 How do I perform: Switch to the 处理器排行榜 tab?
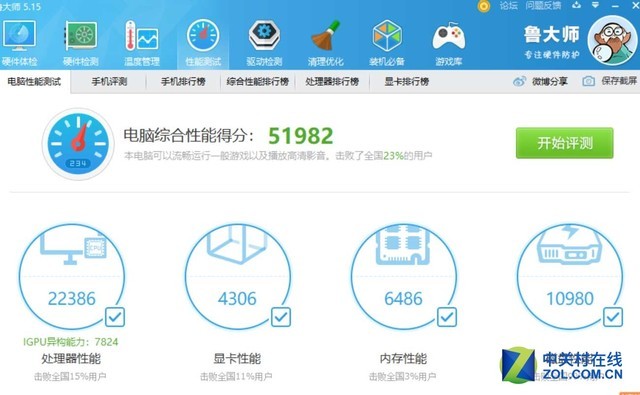pyautogui.click(x=332, y=82)
